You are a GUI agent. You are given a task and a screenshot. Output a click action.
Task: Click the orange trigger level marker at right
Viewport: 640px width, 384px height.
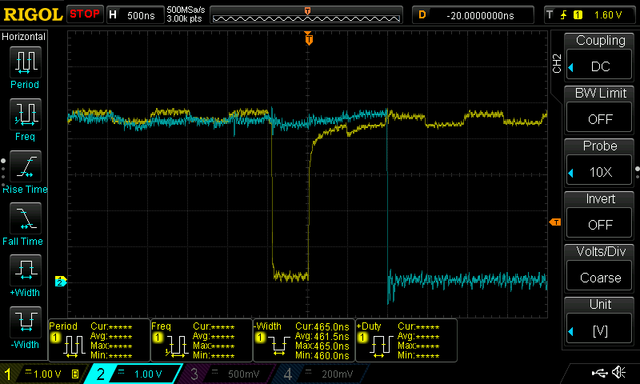pyautogui.click(x=555, y=222)
